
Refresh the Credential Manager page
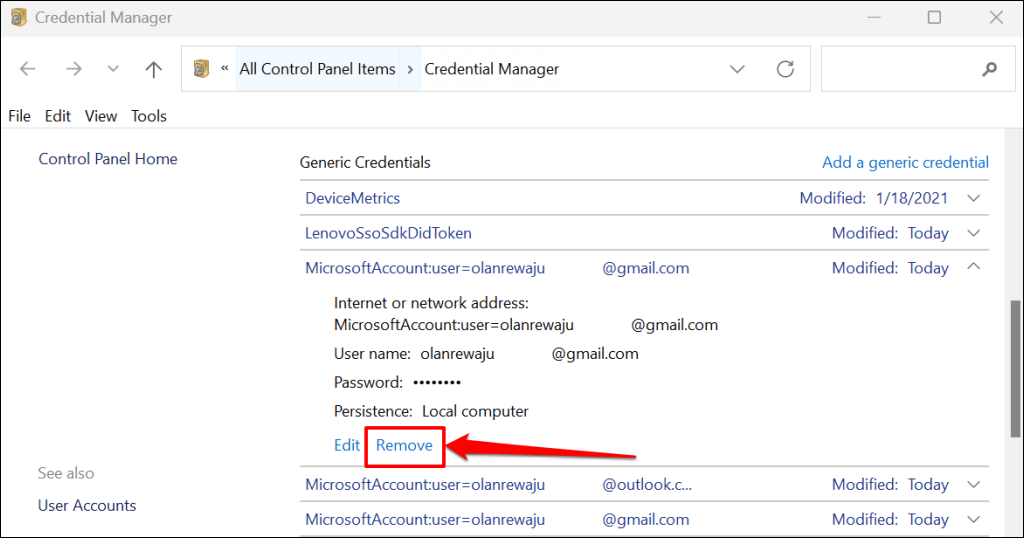786,70
